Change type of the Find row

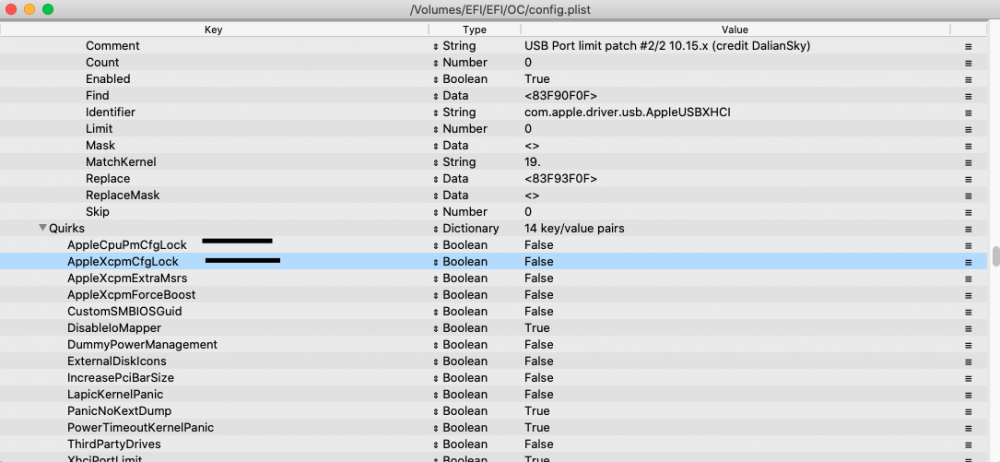pyautogui.click(x=436, y=96)
